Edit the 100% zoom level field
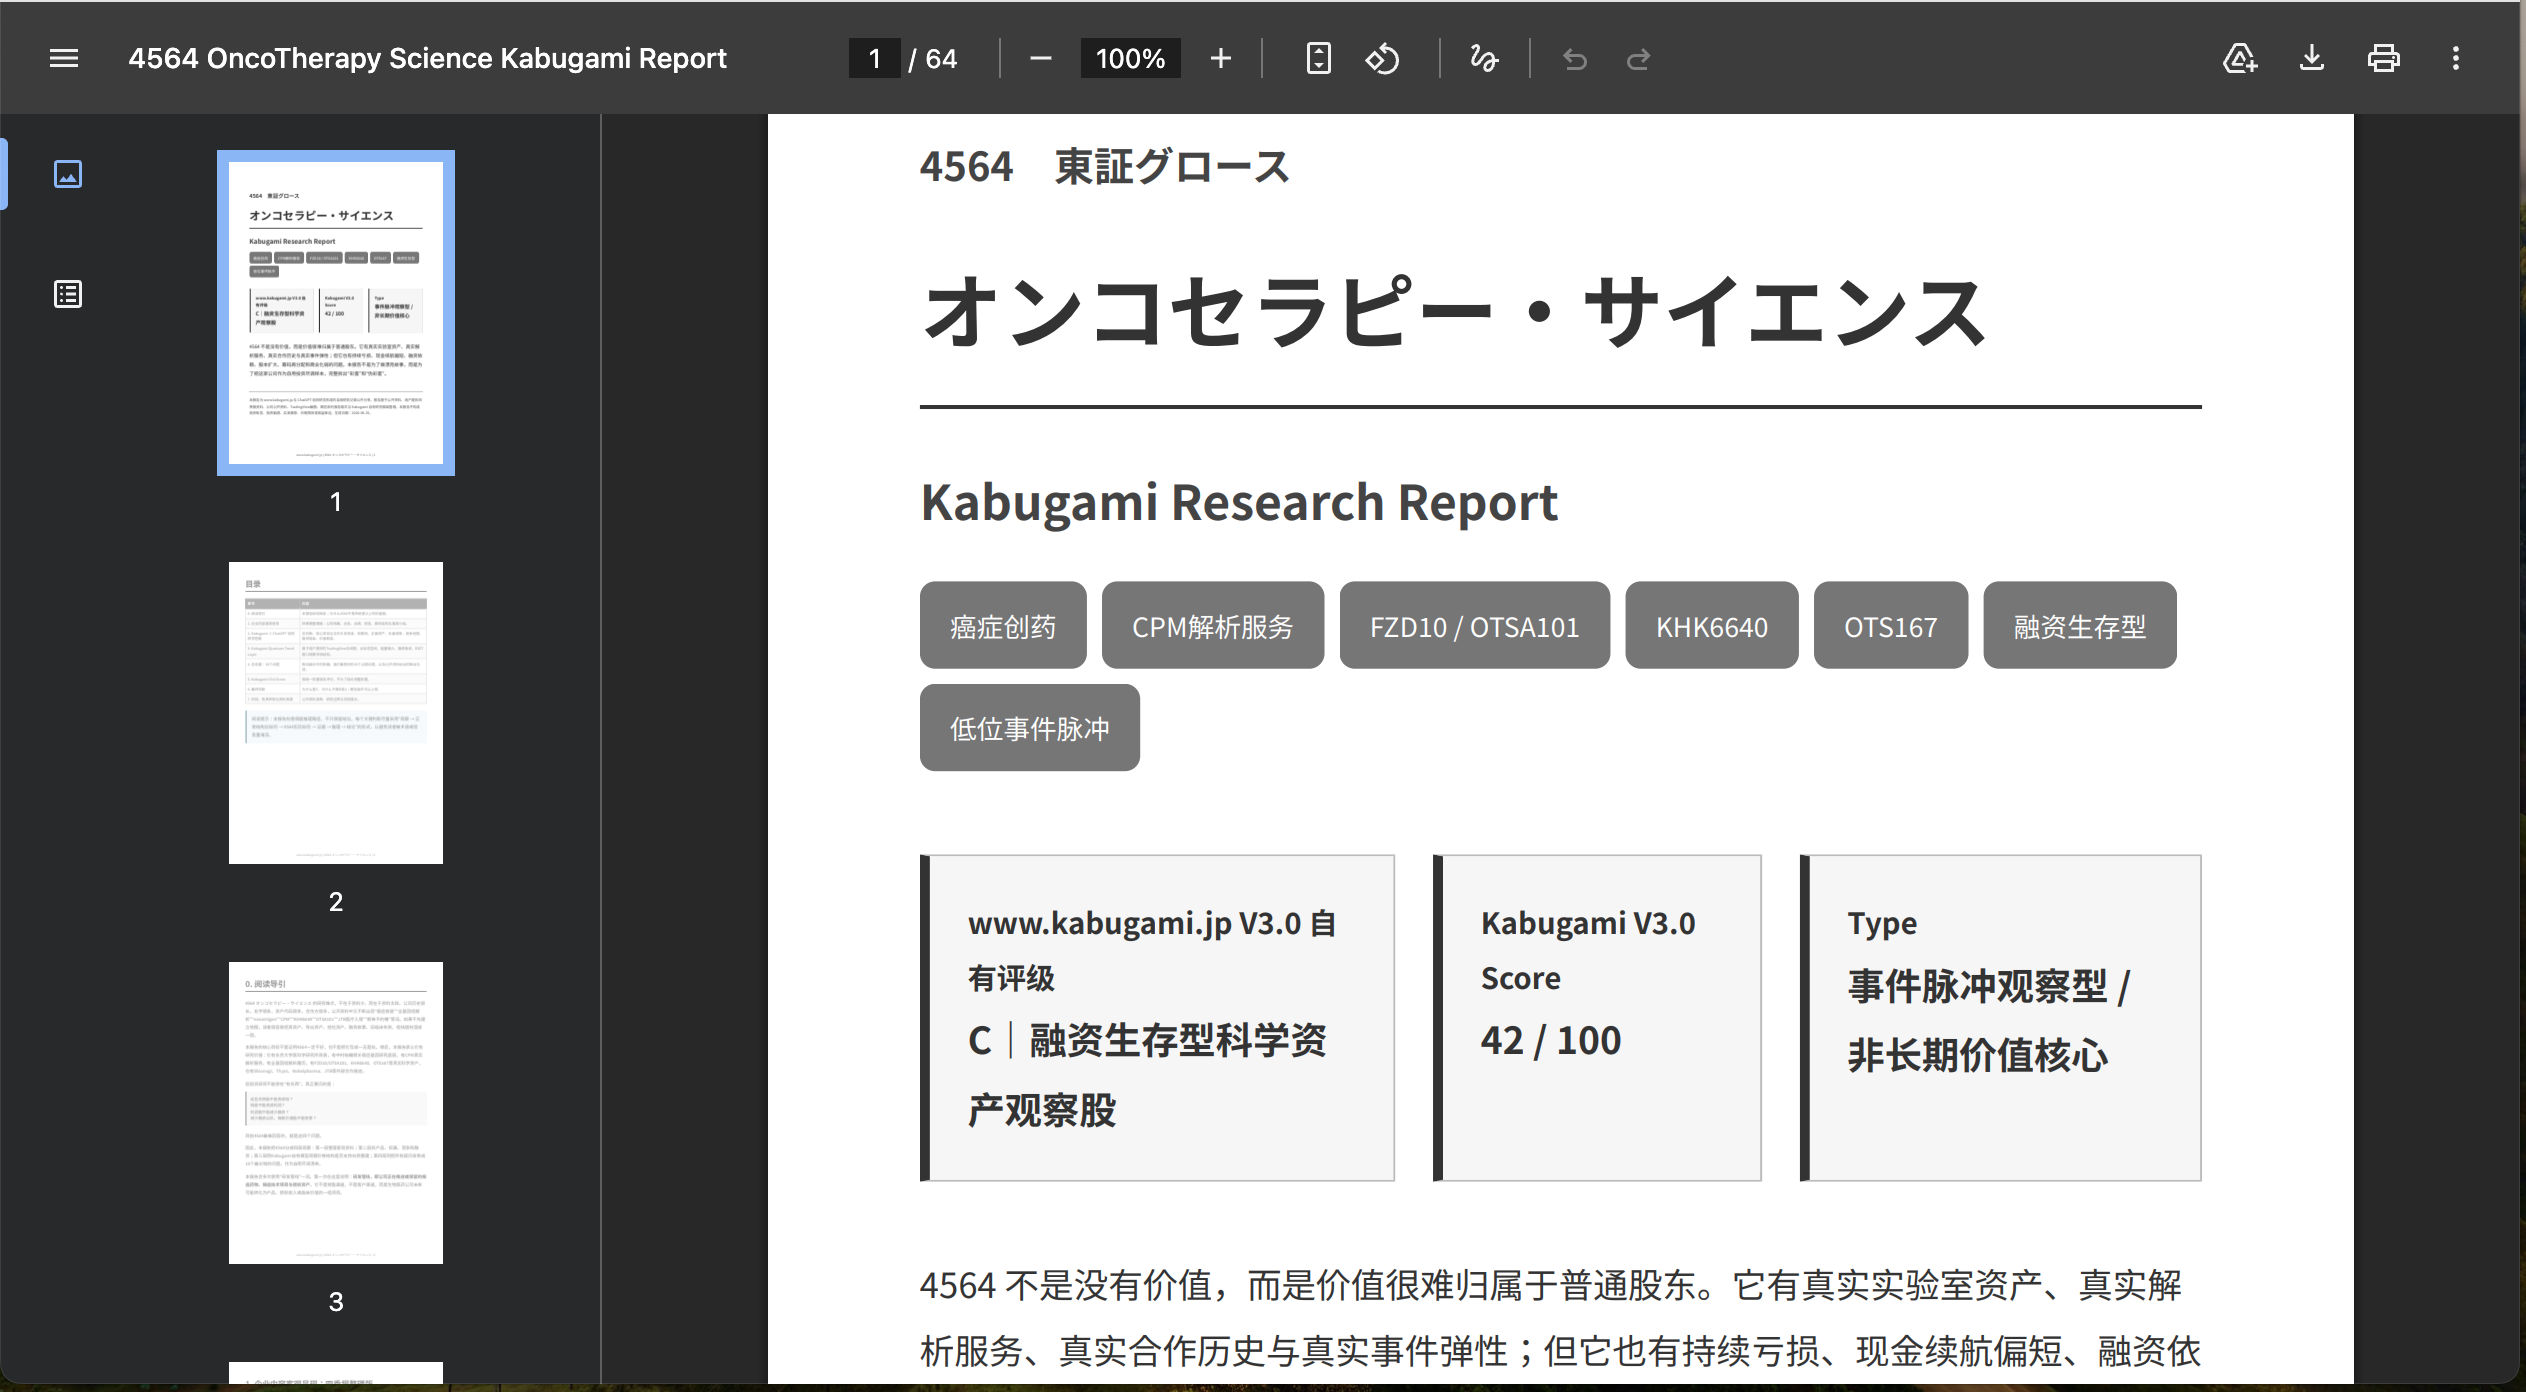Image resolution: width=2526 pixels, height=1392 pixels. coord(1130,58)
